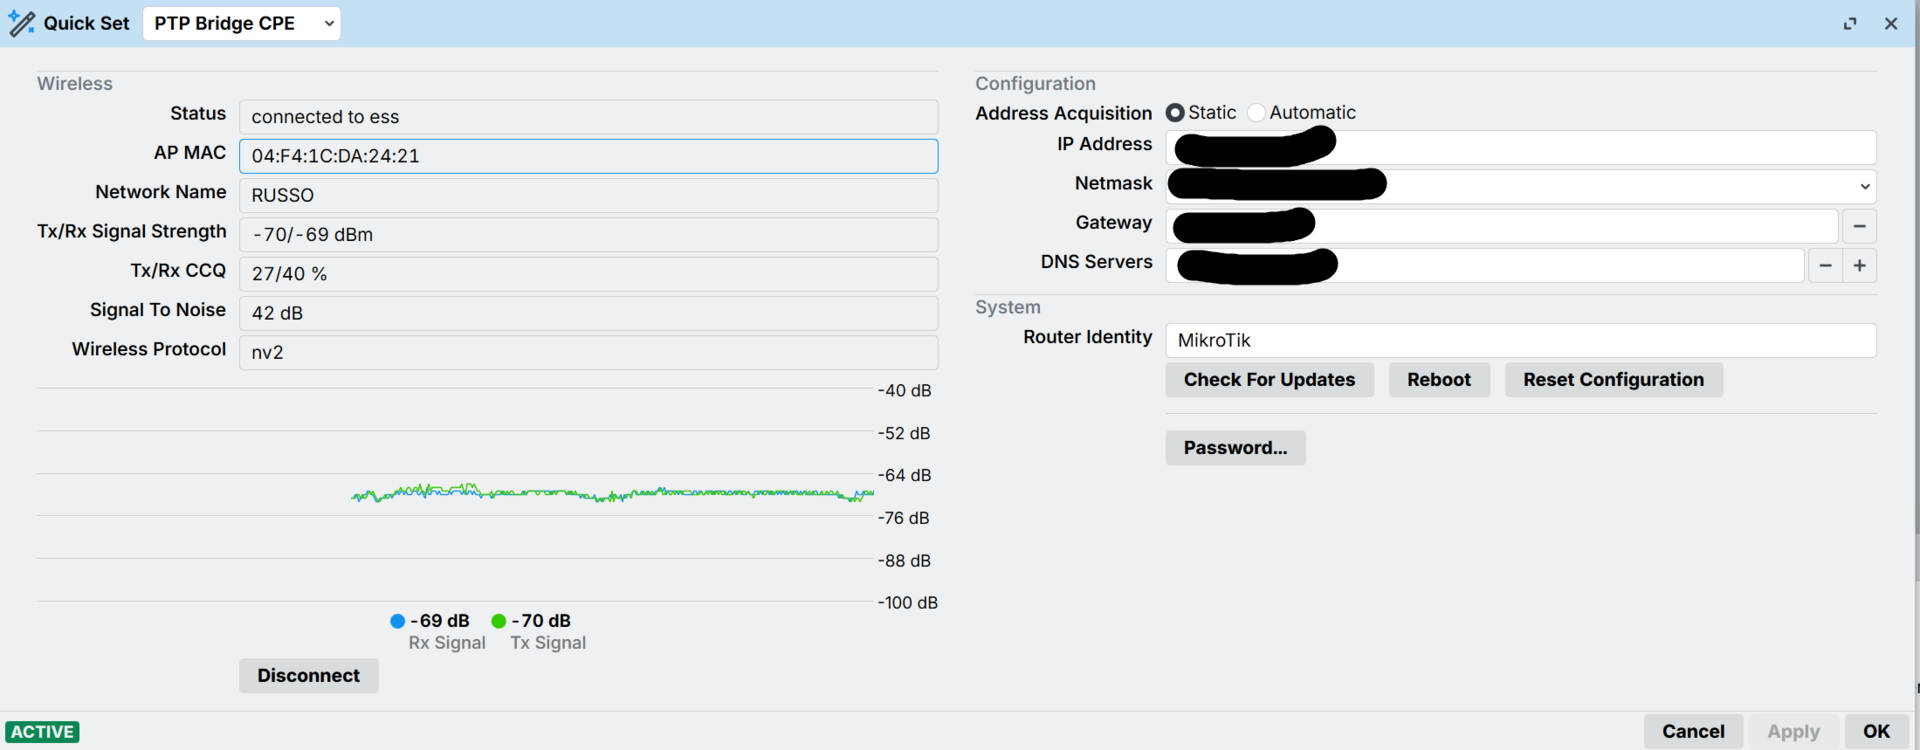Image resolution: width=1920 pixels, height=750 pixels.
Task: Open the Password dialog
Action: (1235, 448)
